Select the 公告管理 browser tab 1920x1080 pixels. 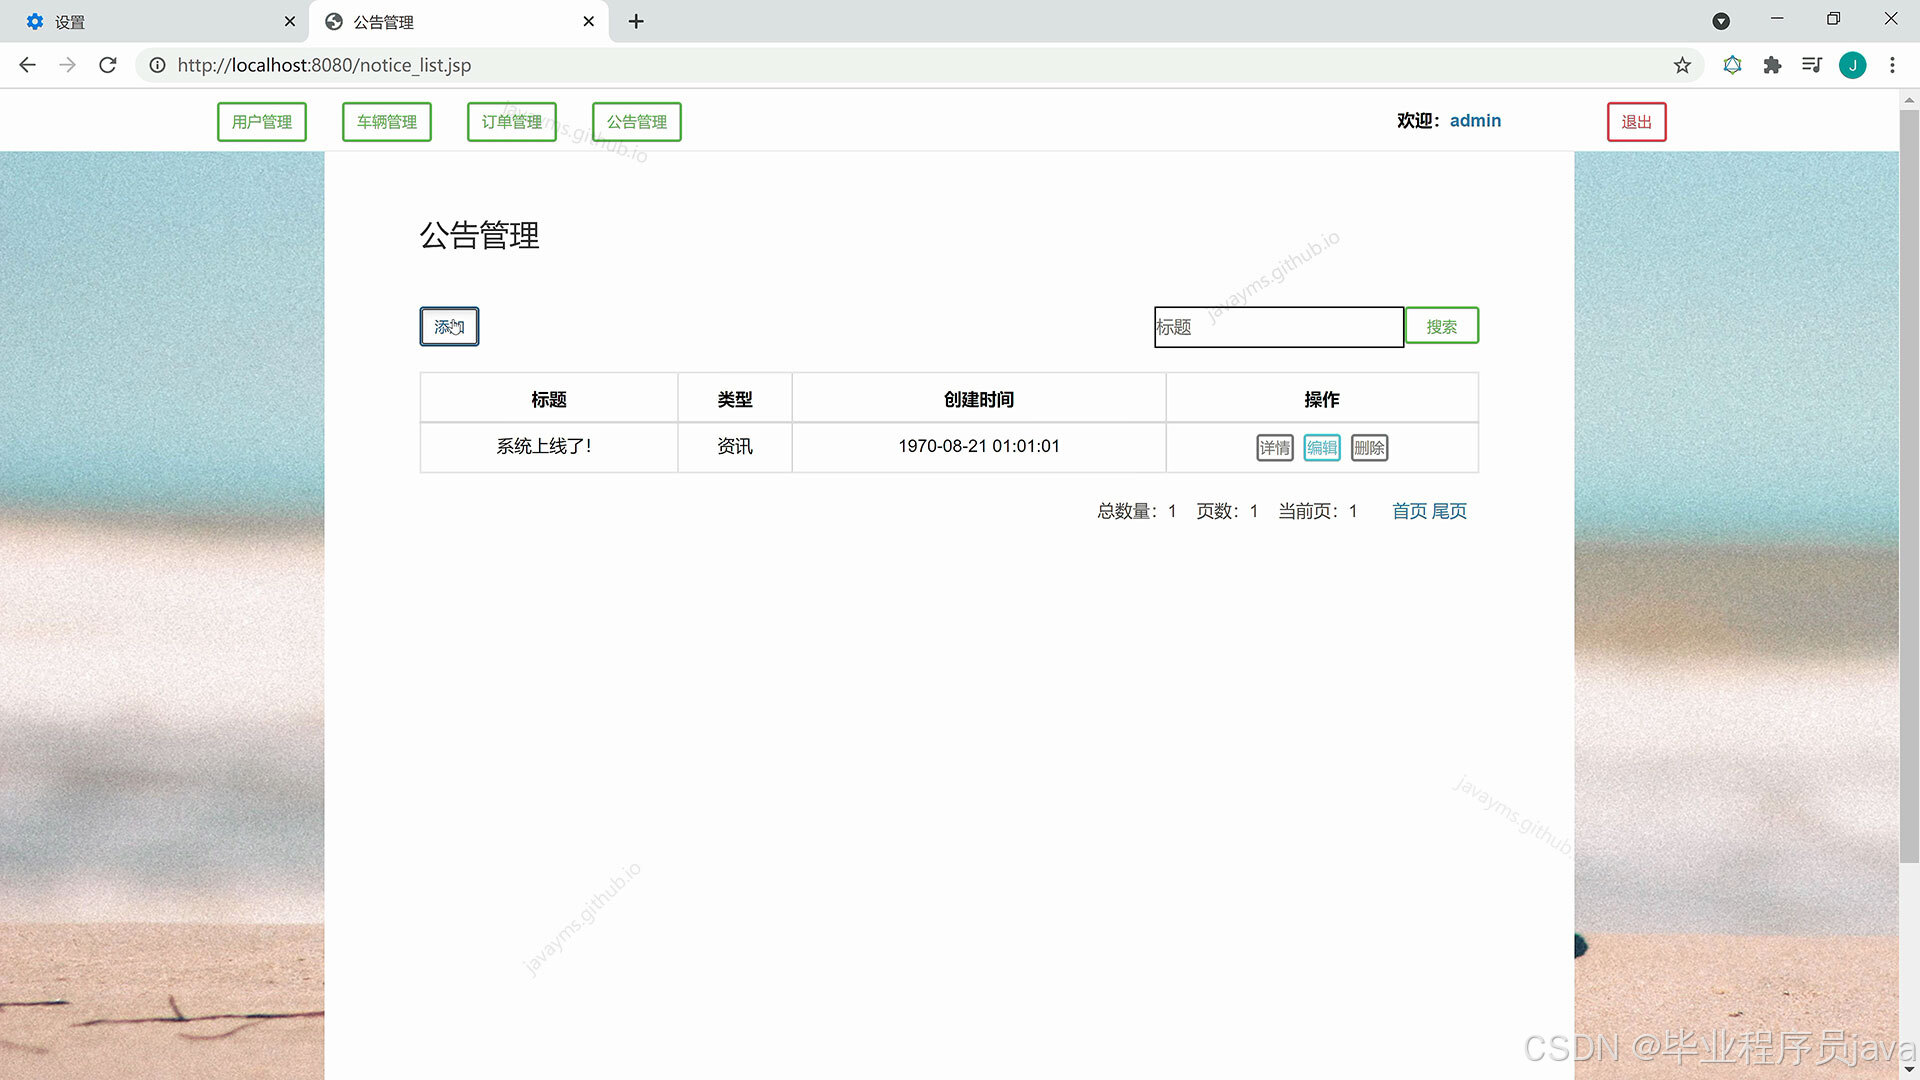[x=460, y=21]
